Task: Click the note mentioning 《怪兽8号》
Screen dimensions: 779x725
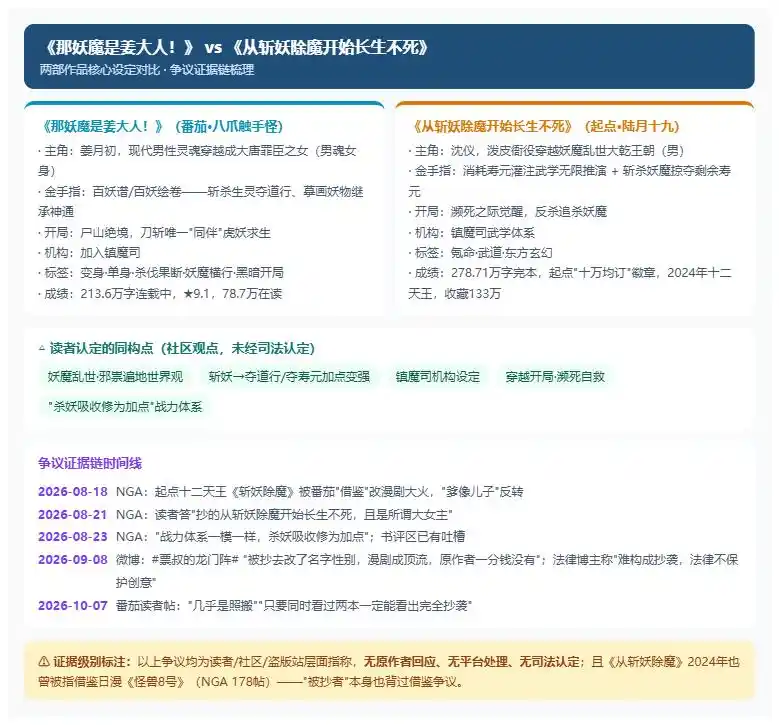Action: coord(389,672)
